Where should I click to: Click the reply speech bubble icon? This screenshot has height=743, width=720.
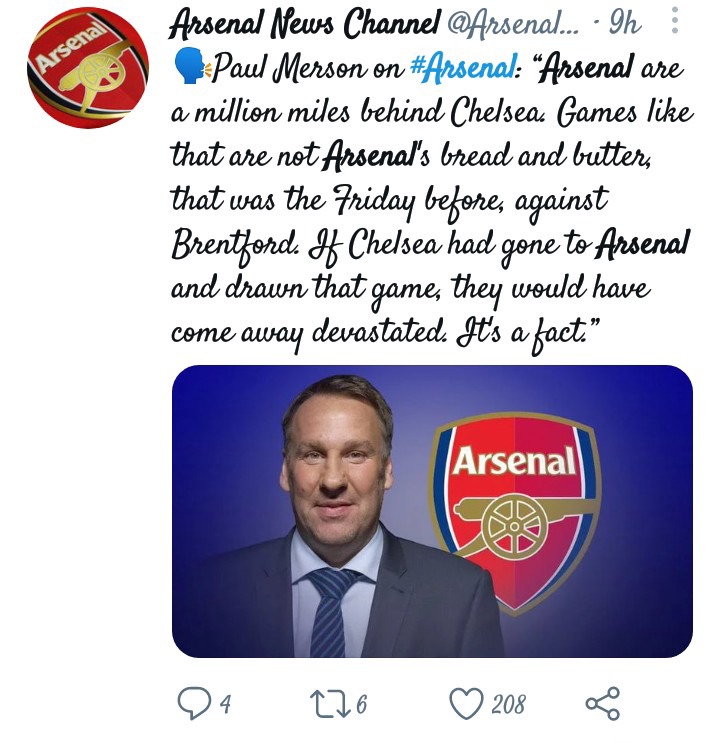point(194,704)
